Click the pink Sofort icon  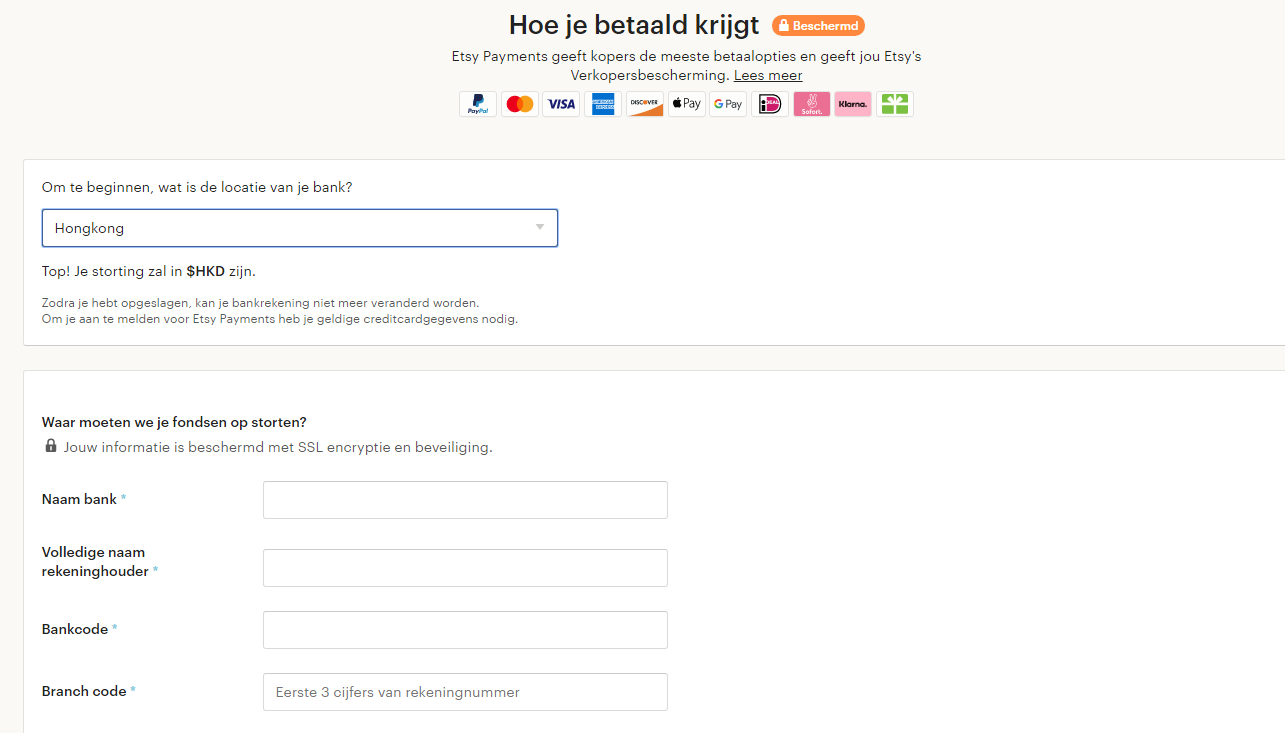pyautogui.click(x=811, y=104)
